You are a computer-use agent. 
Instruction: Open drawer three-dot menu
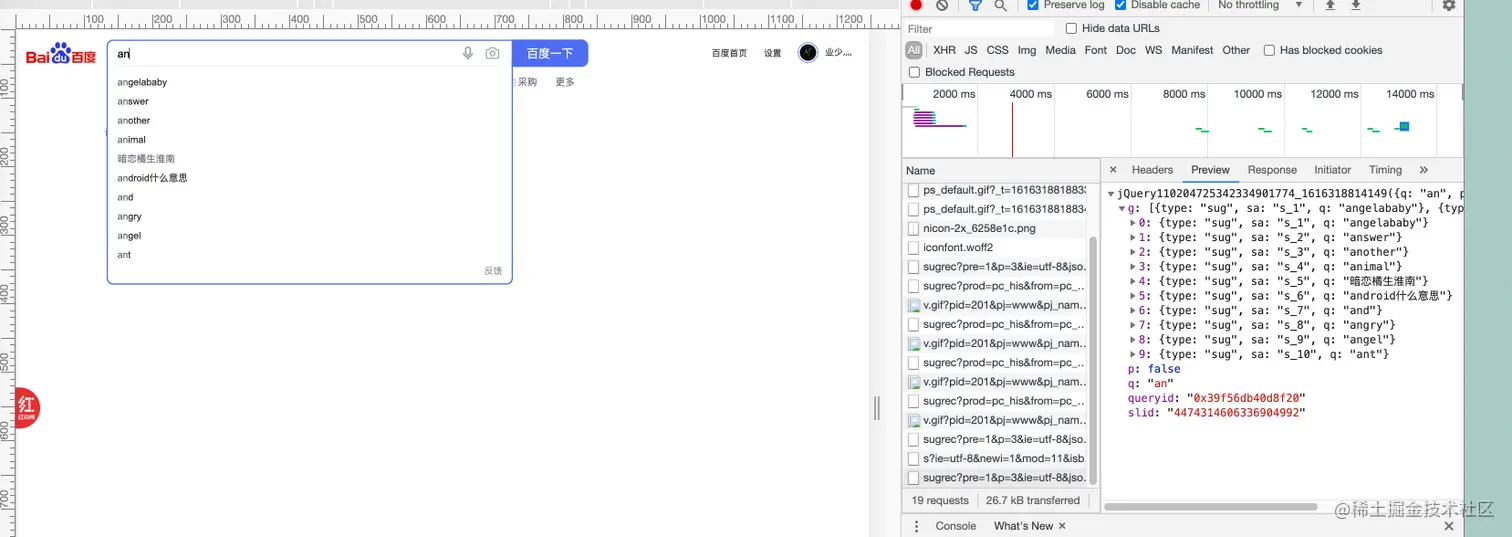(x=917, y=526)
